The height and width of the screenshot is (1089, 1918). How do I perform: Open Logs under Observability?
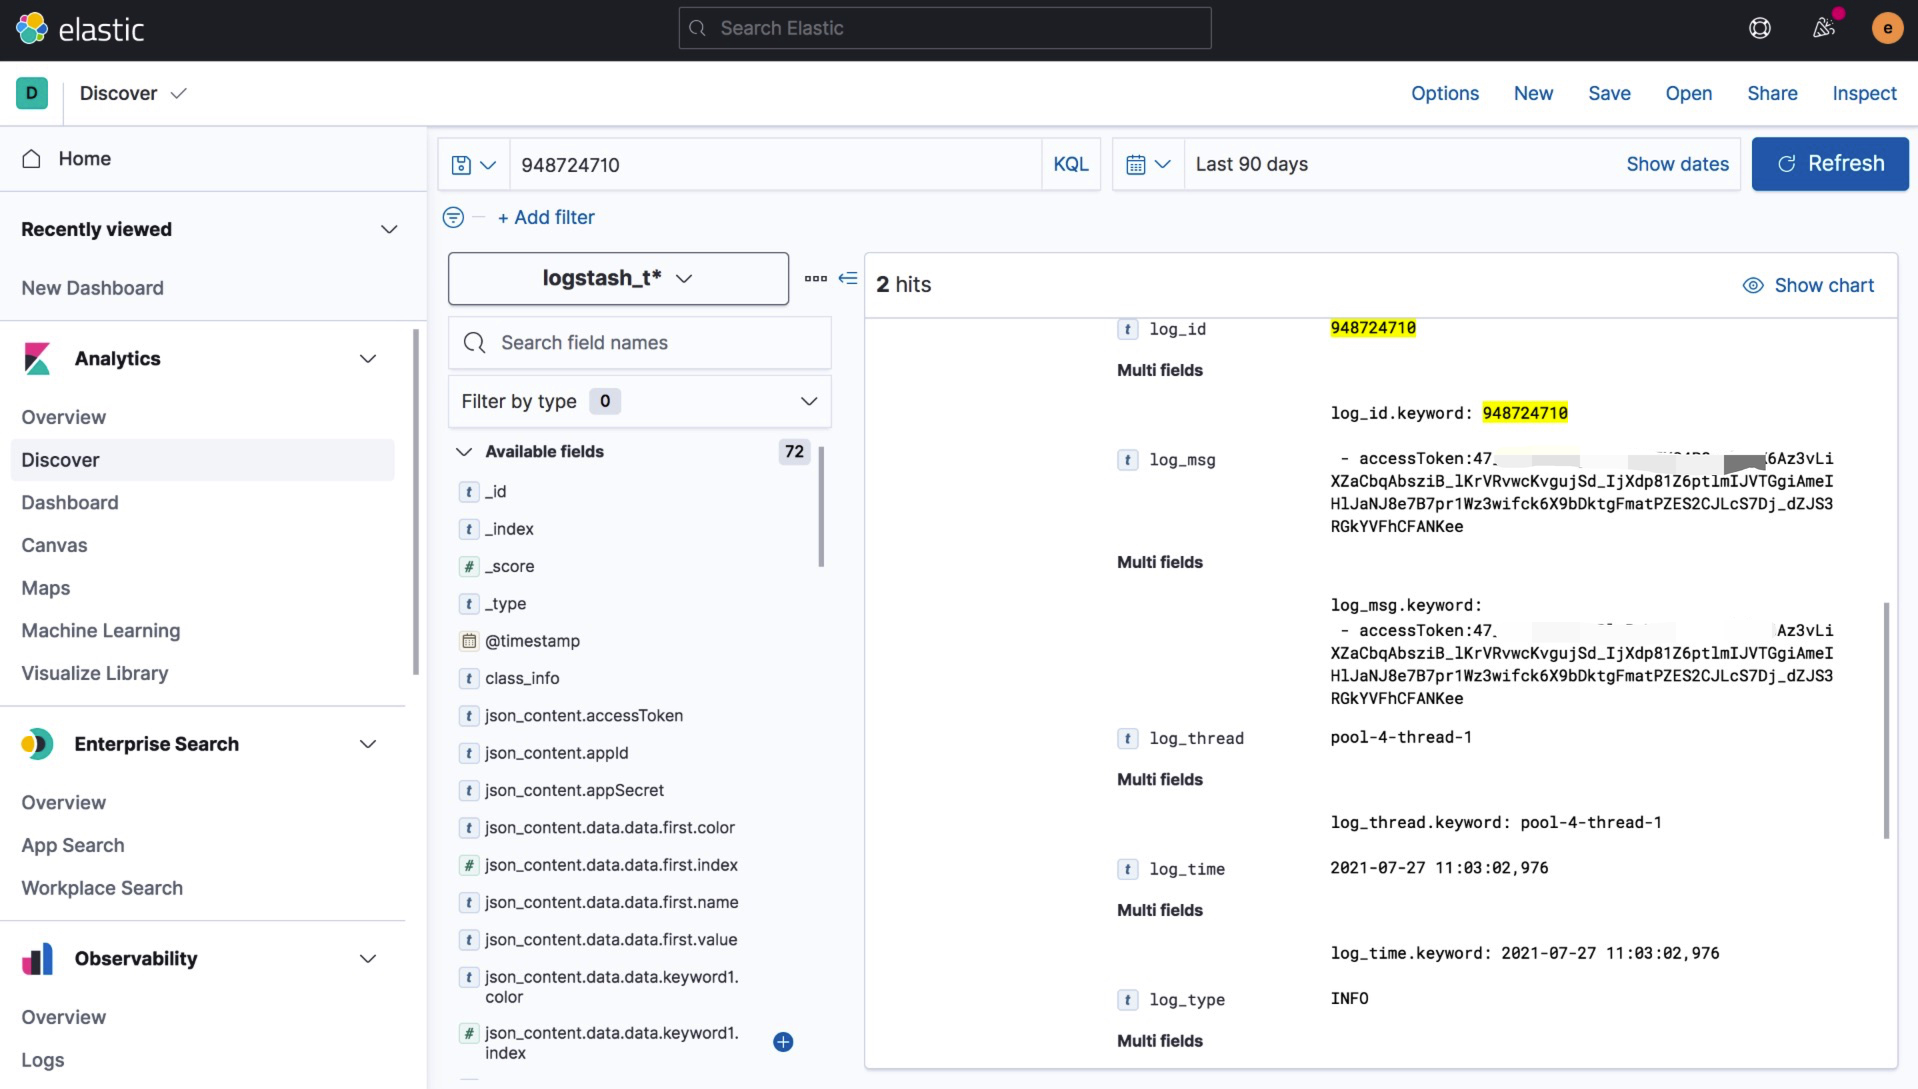[43, 1060]
